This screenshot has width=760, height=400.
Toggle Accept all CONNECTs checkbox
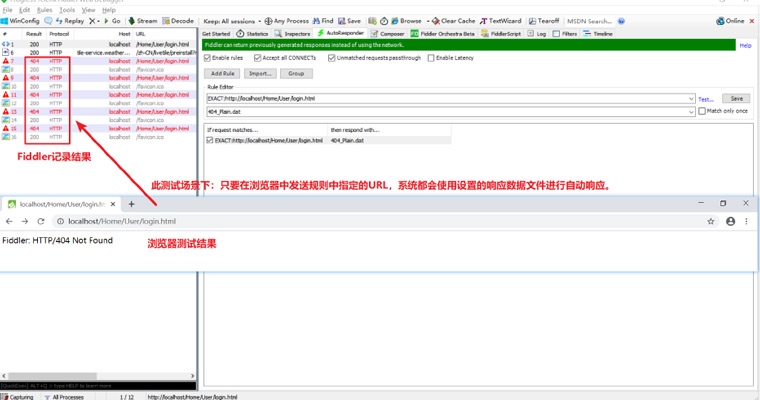pyautogui.click(x=257, y=58)
